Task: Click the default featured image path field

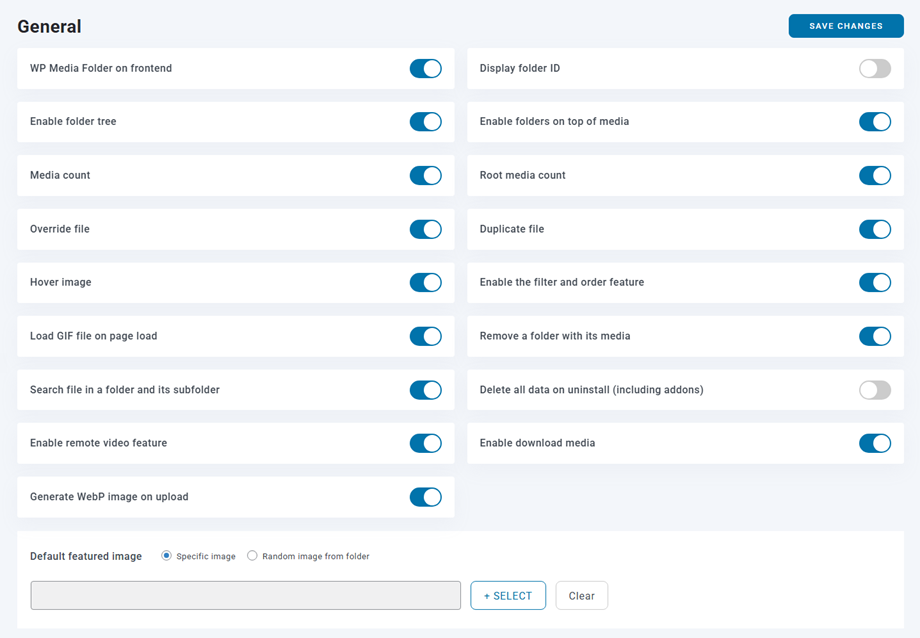Action: [245, 596]
